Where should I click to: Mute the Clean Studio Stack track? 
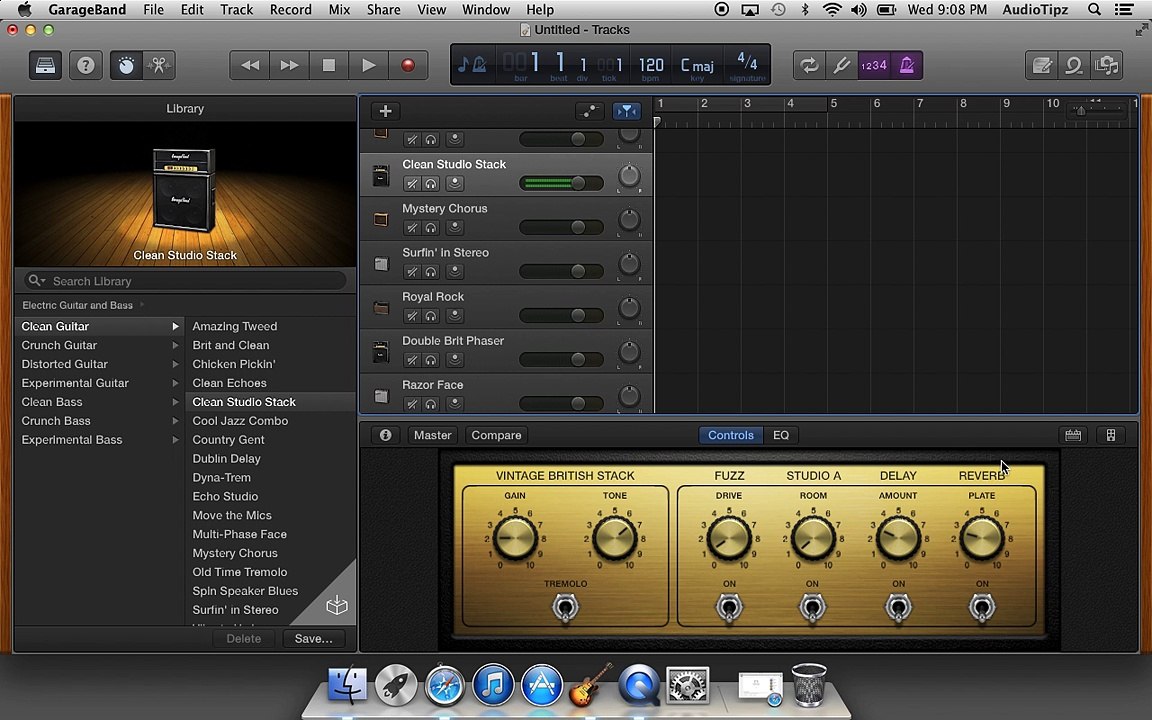(412, 184)
